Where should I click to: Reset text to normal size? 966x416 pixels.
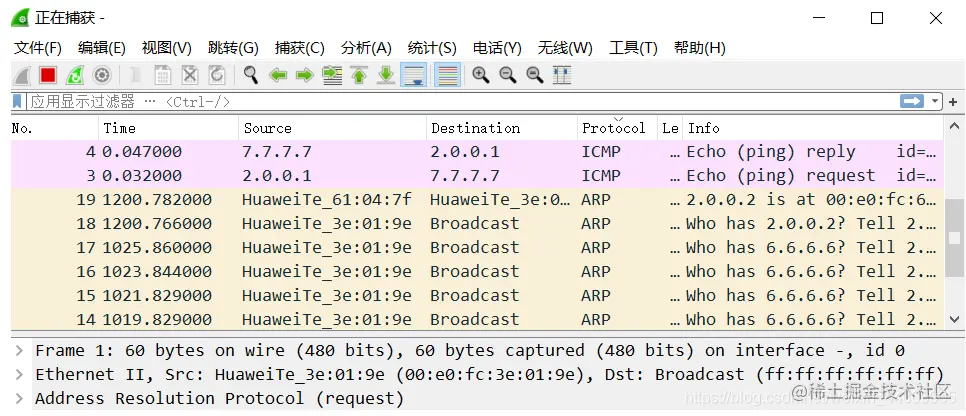[535, 75]
